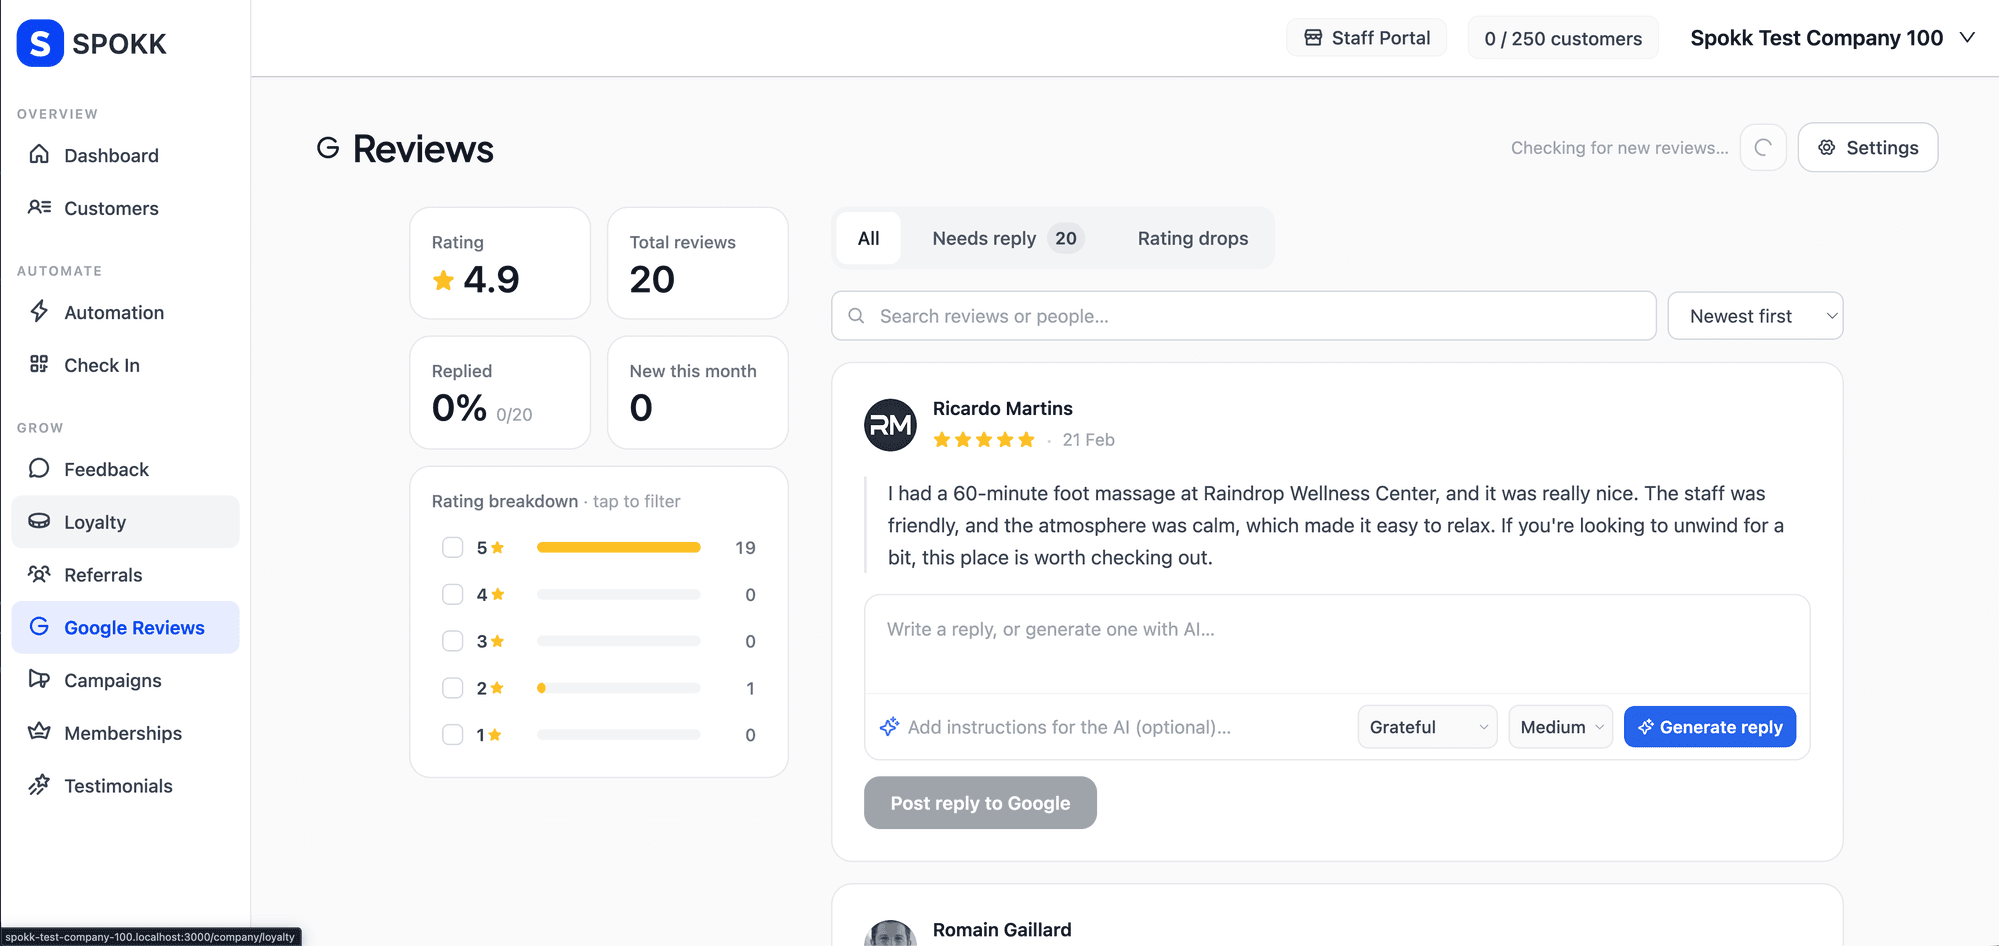The image size is (1999, 946).
Task: Click the Staff Portal store icon
Action: [x=1313, y=38]
